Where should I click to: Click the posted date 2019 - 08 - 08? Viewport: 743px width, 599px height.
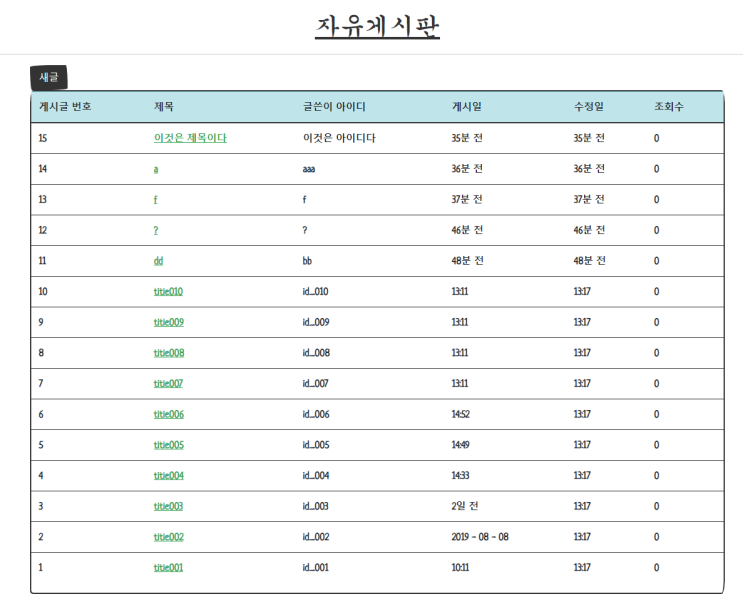480,537
